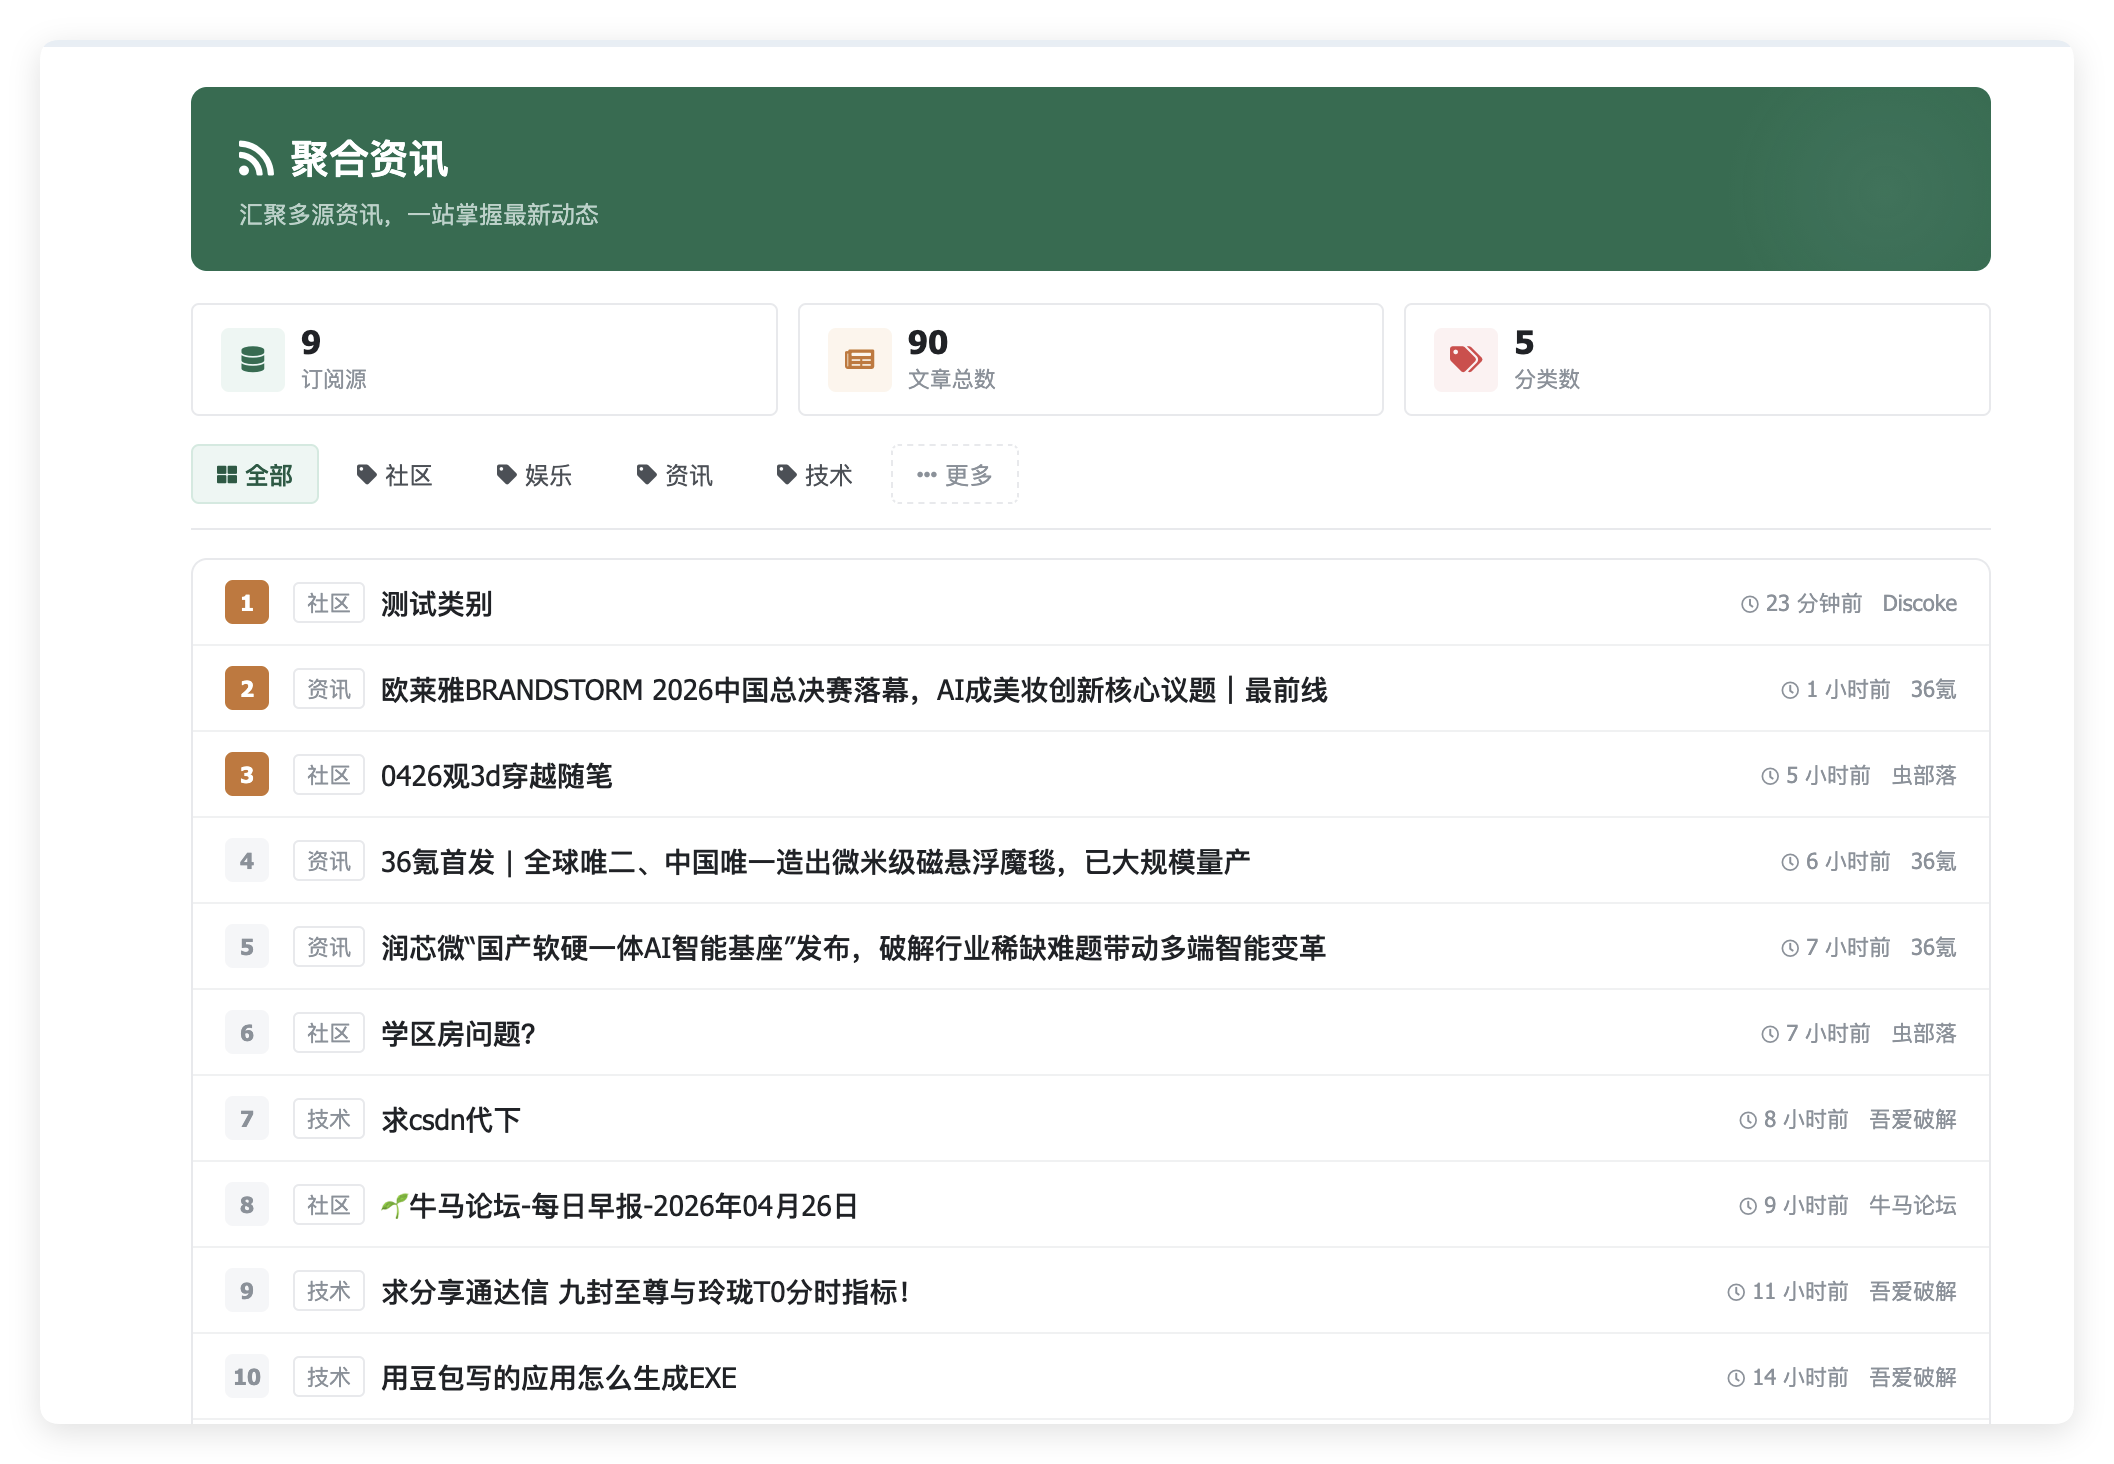Screen dimensions: 2114x1464
Task: Toggle the 社区 badge on article 8
Action: pos(328,1205)
